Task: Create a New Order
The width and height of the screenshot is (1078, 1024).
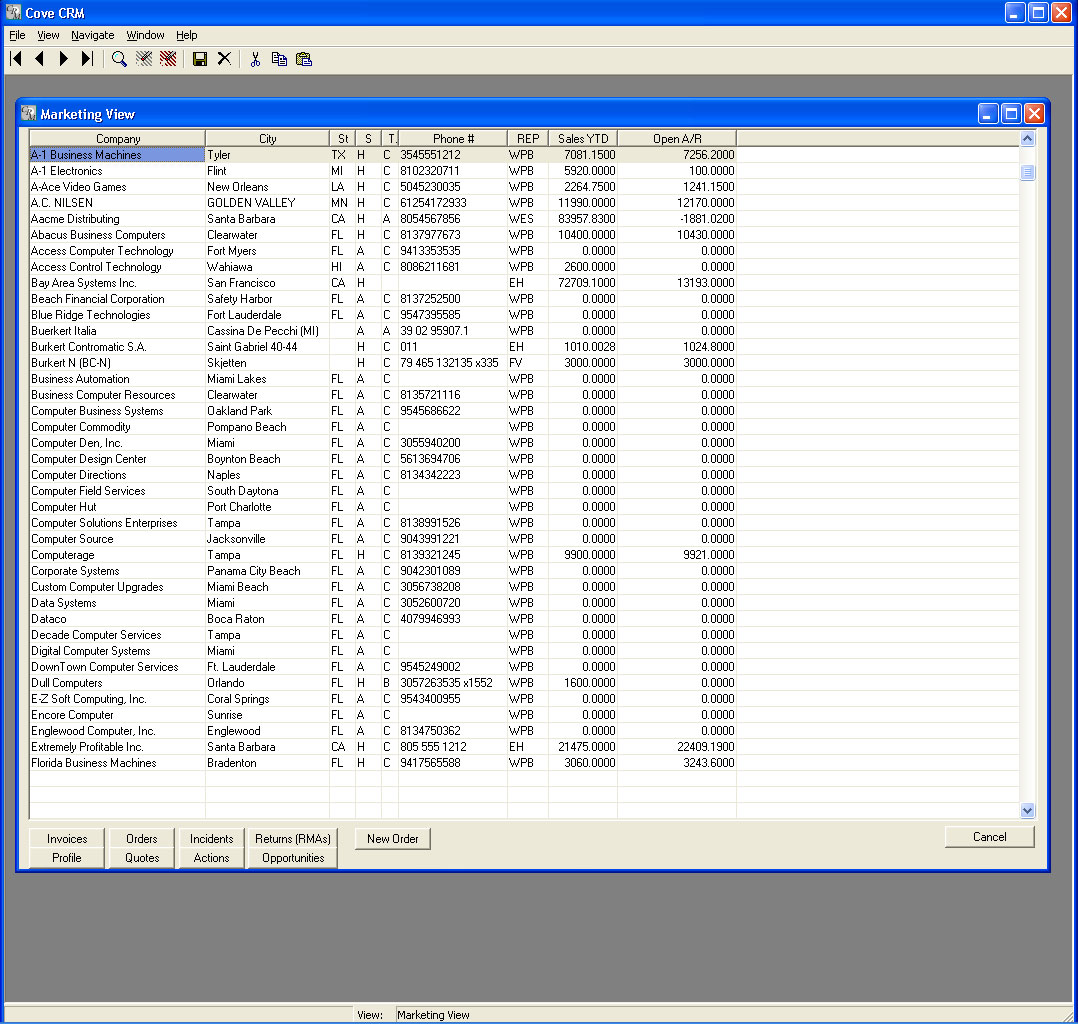Action: point(393,838)
